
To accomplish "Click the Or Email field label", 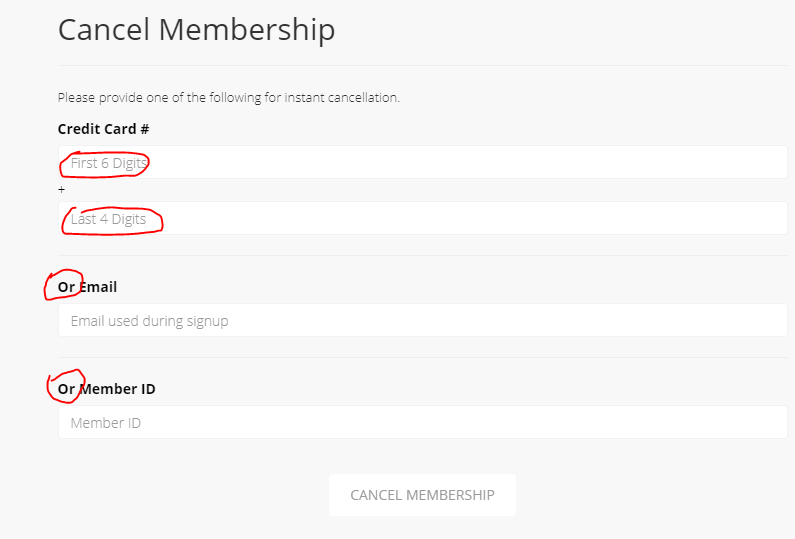I will (x=87, y=287).
